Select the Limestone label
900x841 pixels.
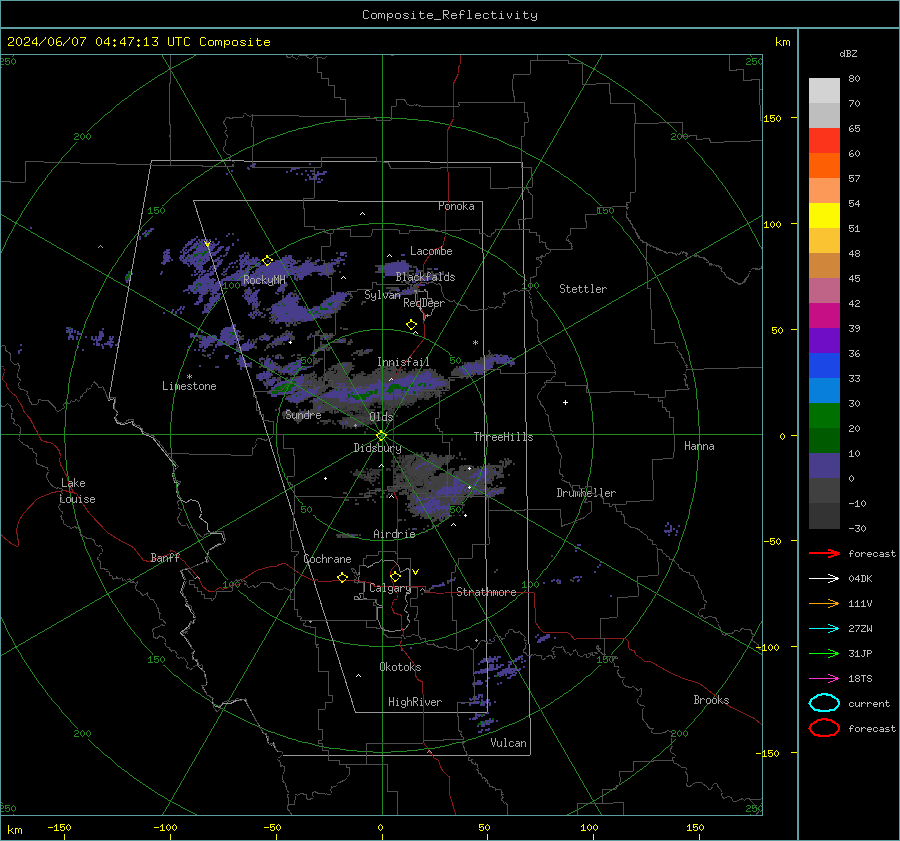click(x=189, y=386)
